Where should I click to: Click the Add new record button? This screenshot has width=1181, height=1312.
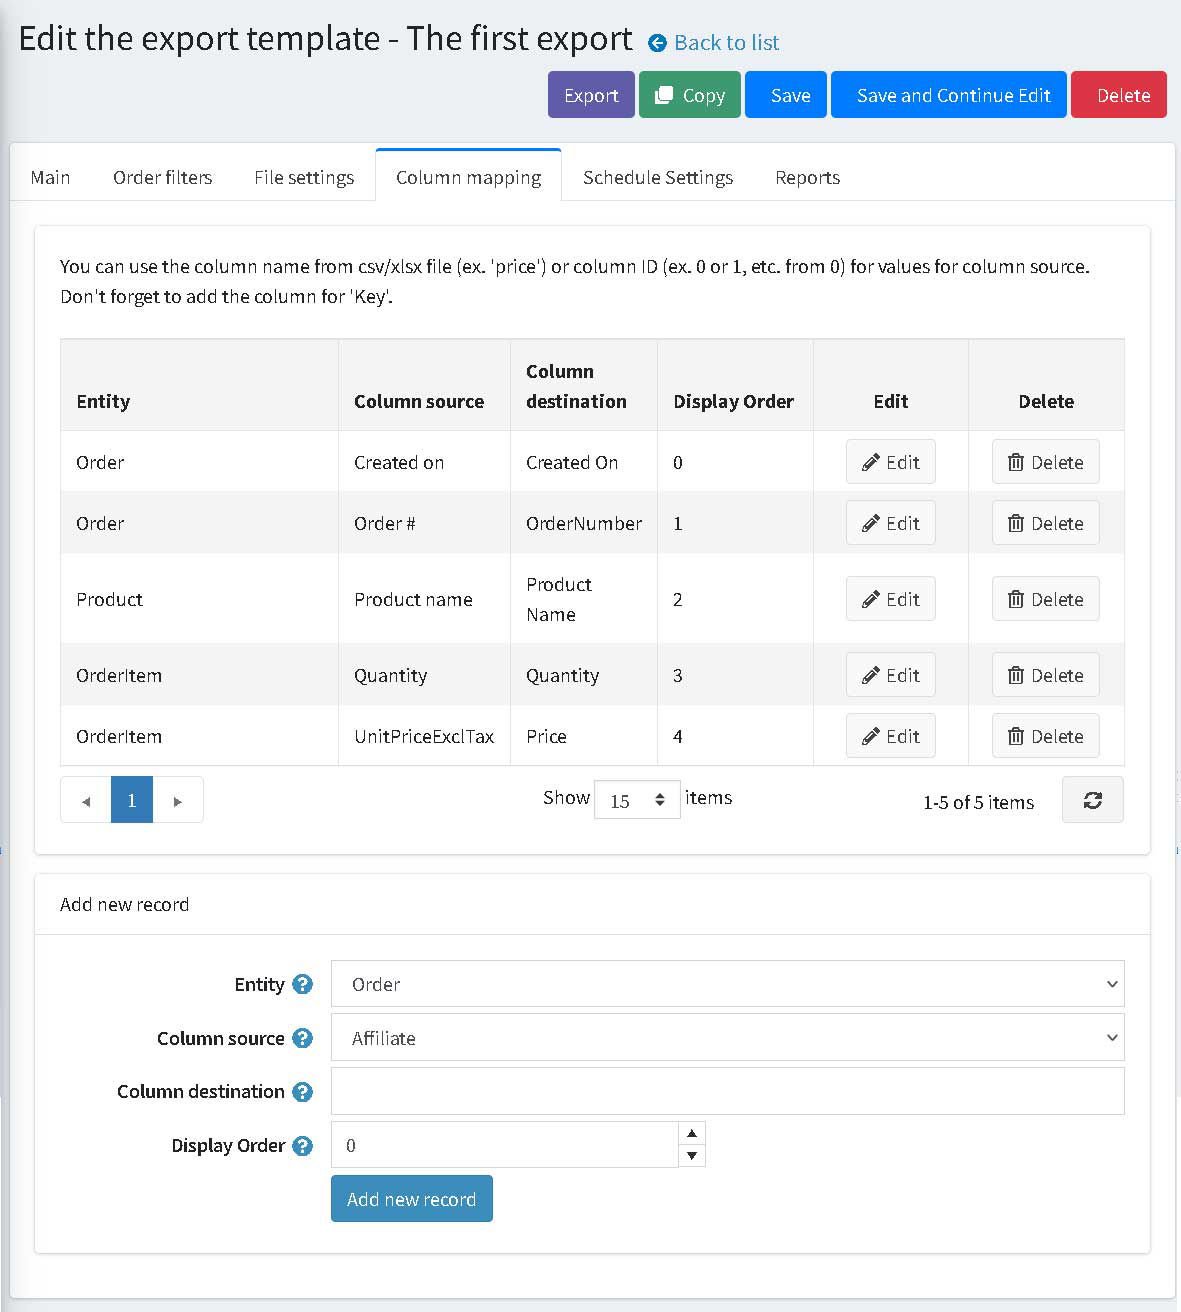tap(412, 1199)
